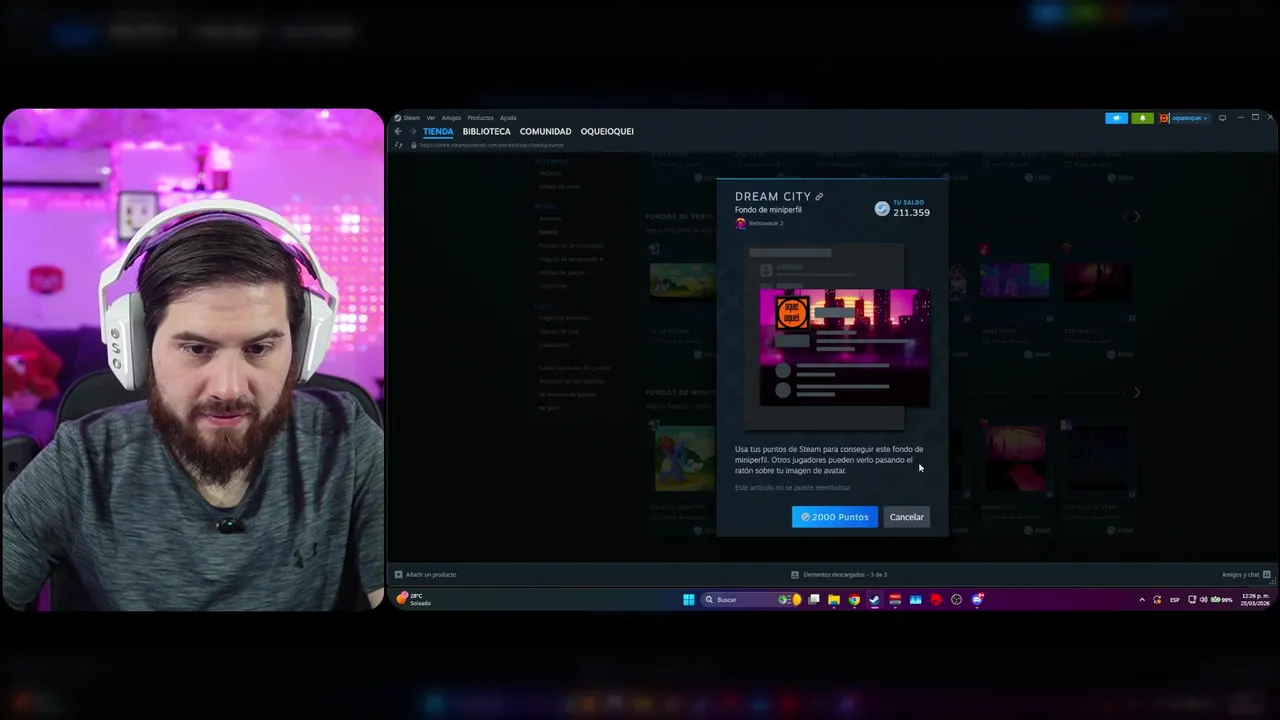
Task: Open the volume control tray icon
Action: (1203, 600)
